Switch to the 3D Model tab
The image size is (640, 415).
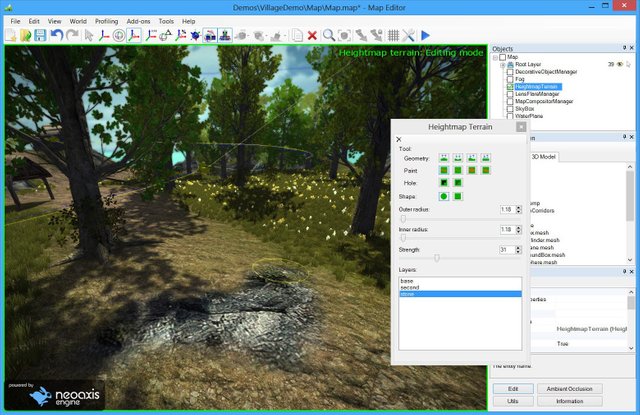(x=543, y=157)
